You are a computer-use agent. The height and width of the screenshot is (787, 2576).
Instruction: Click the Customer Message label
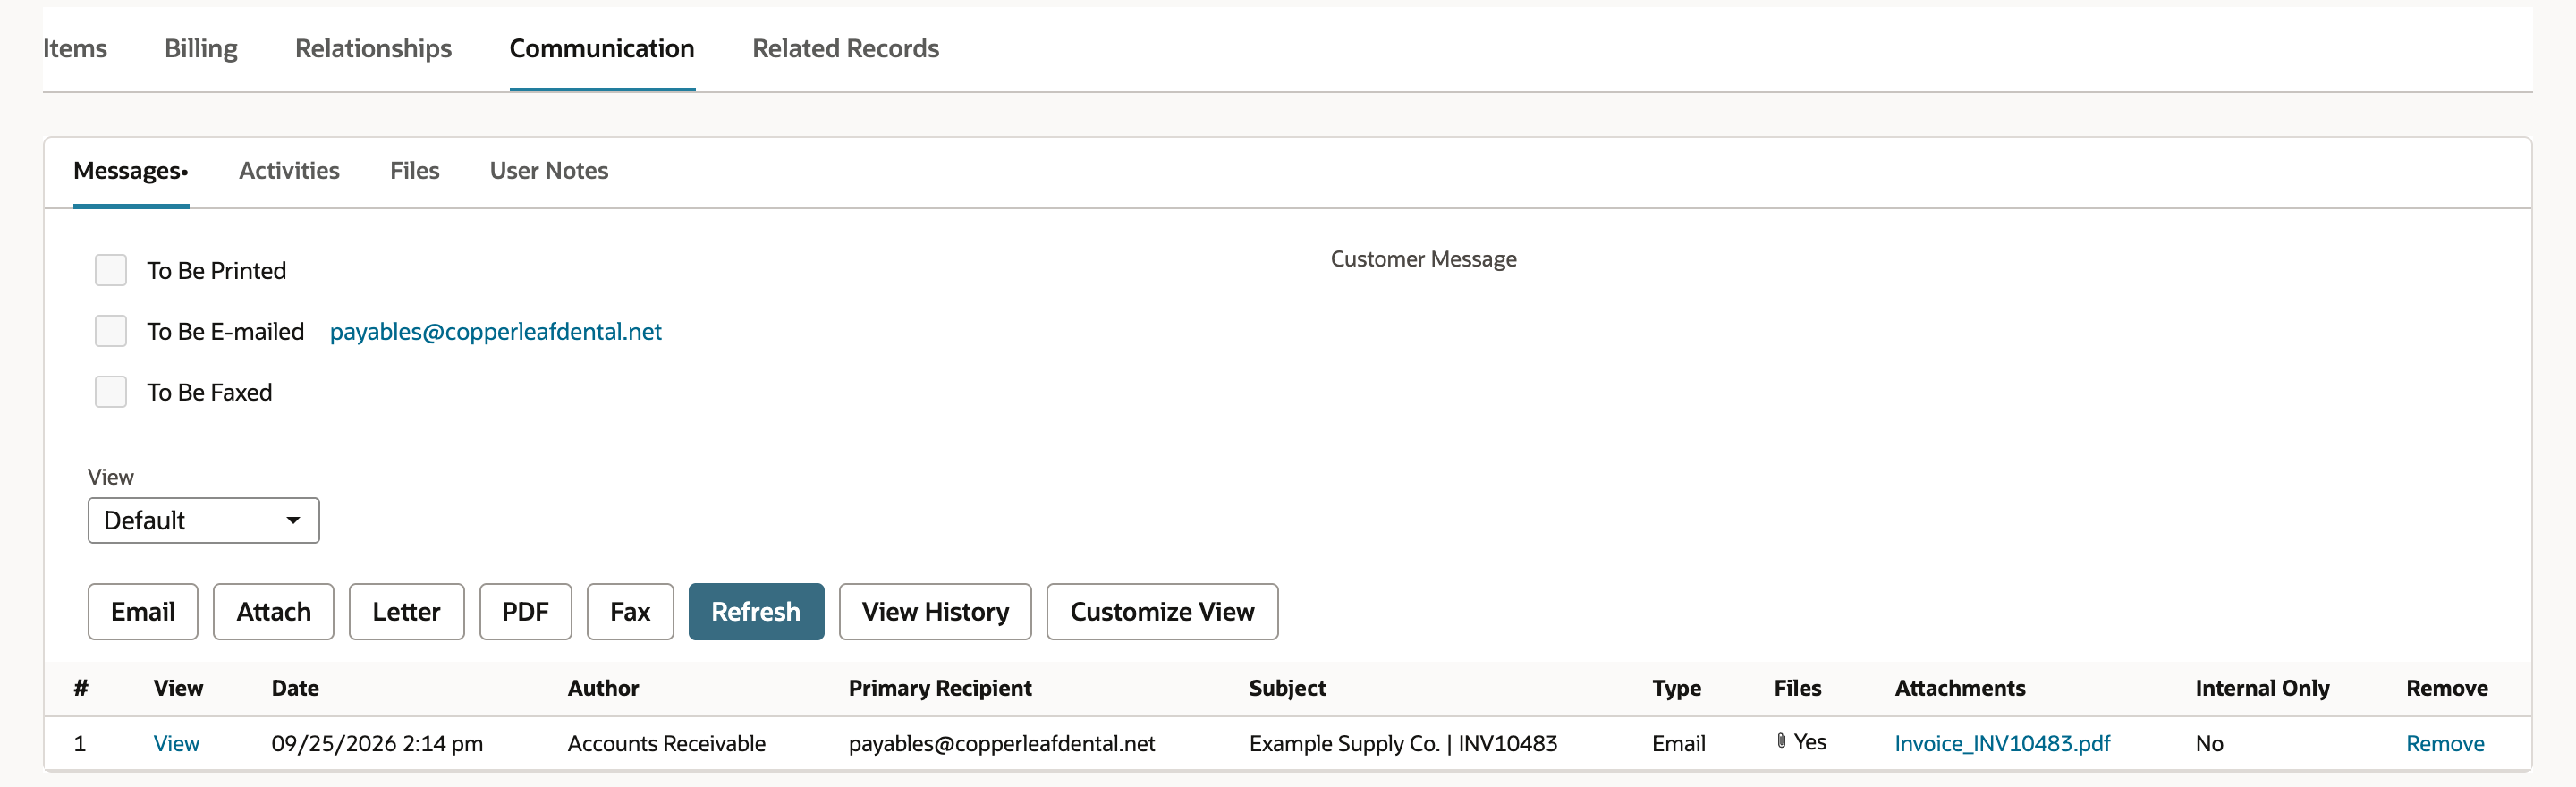pyautogui.click(x=1423, y=259)
